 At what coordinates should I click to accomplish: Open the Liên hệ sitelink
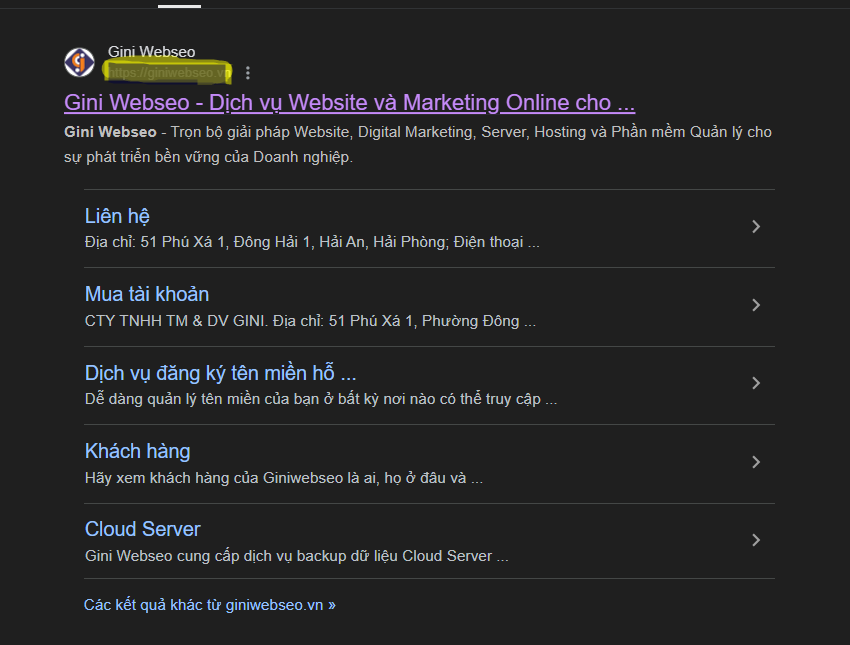[x=117, y=216]
